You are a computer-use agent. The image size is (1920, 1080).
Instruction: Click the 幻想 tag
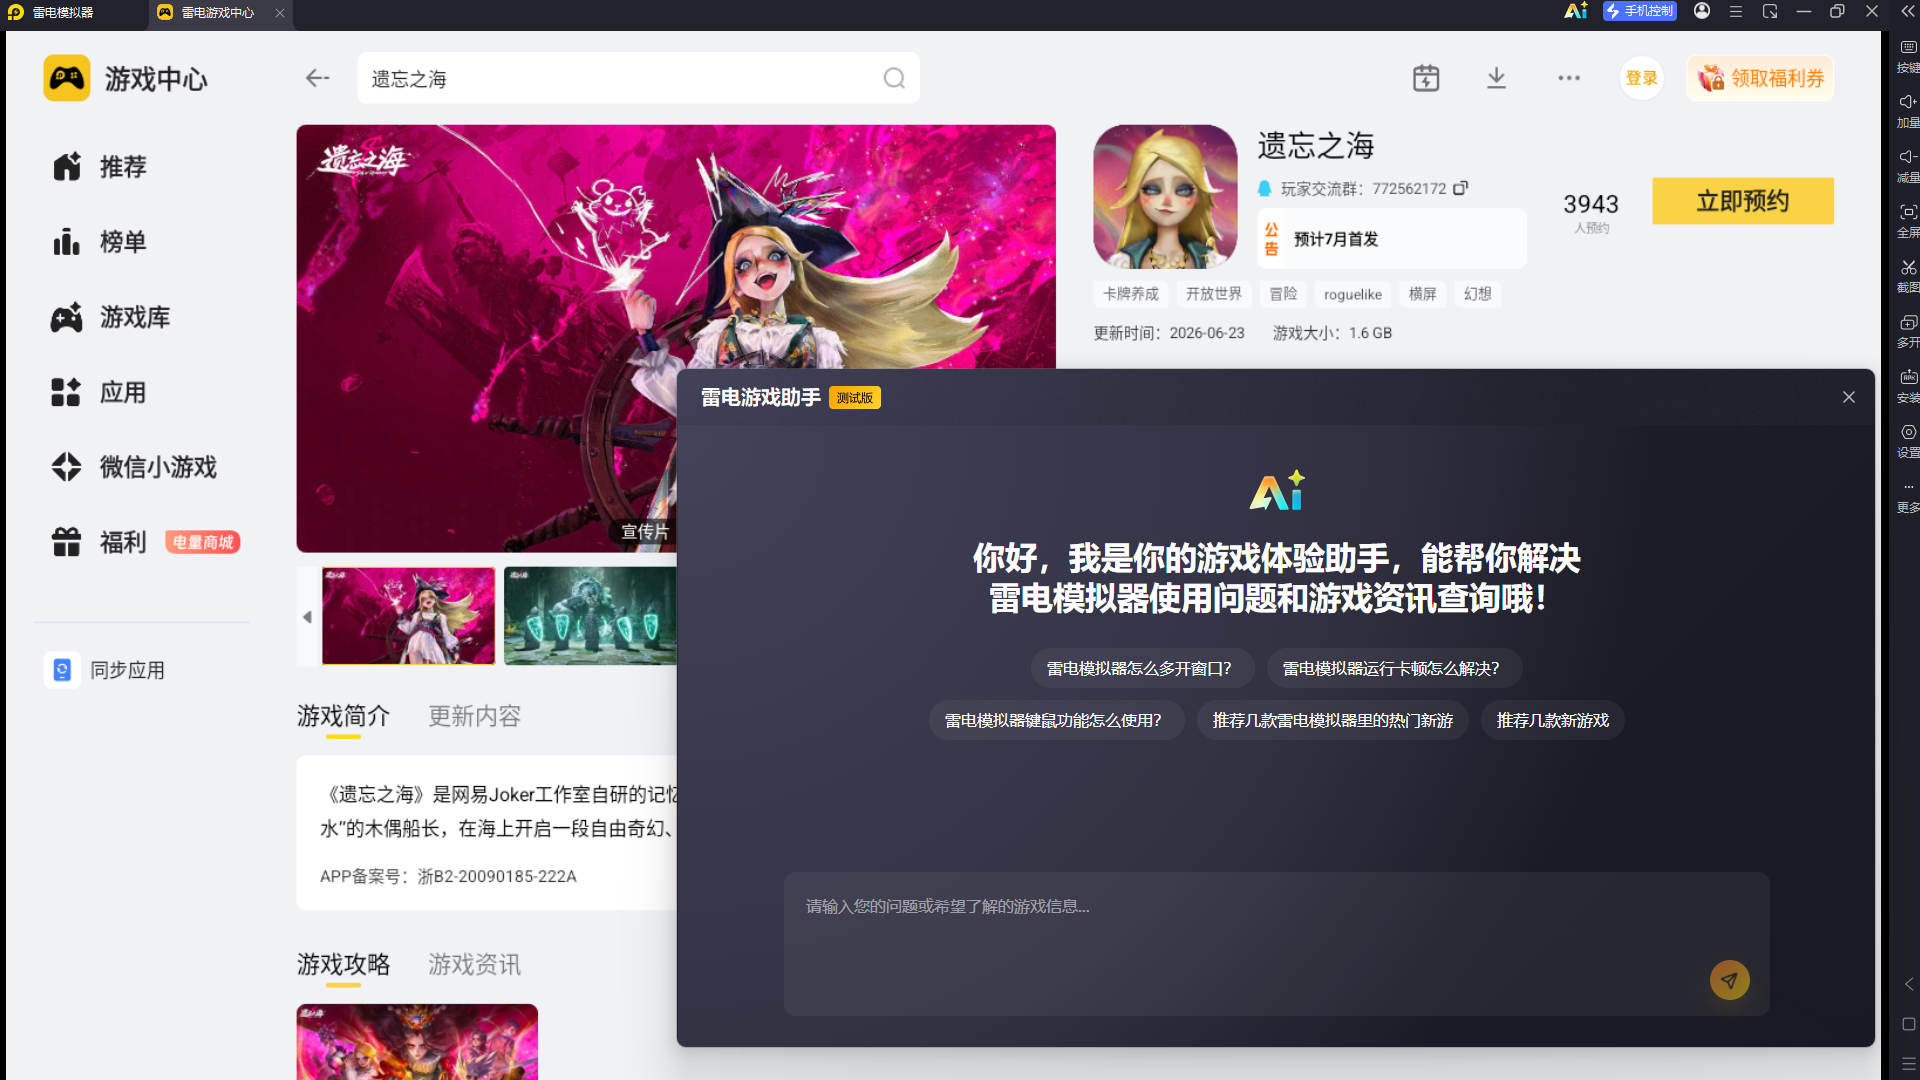tap(1477, 294)
